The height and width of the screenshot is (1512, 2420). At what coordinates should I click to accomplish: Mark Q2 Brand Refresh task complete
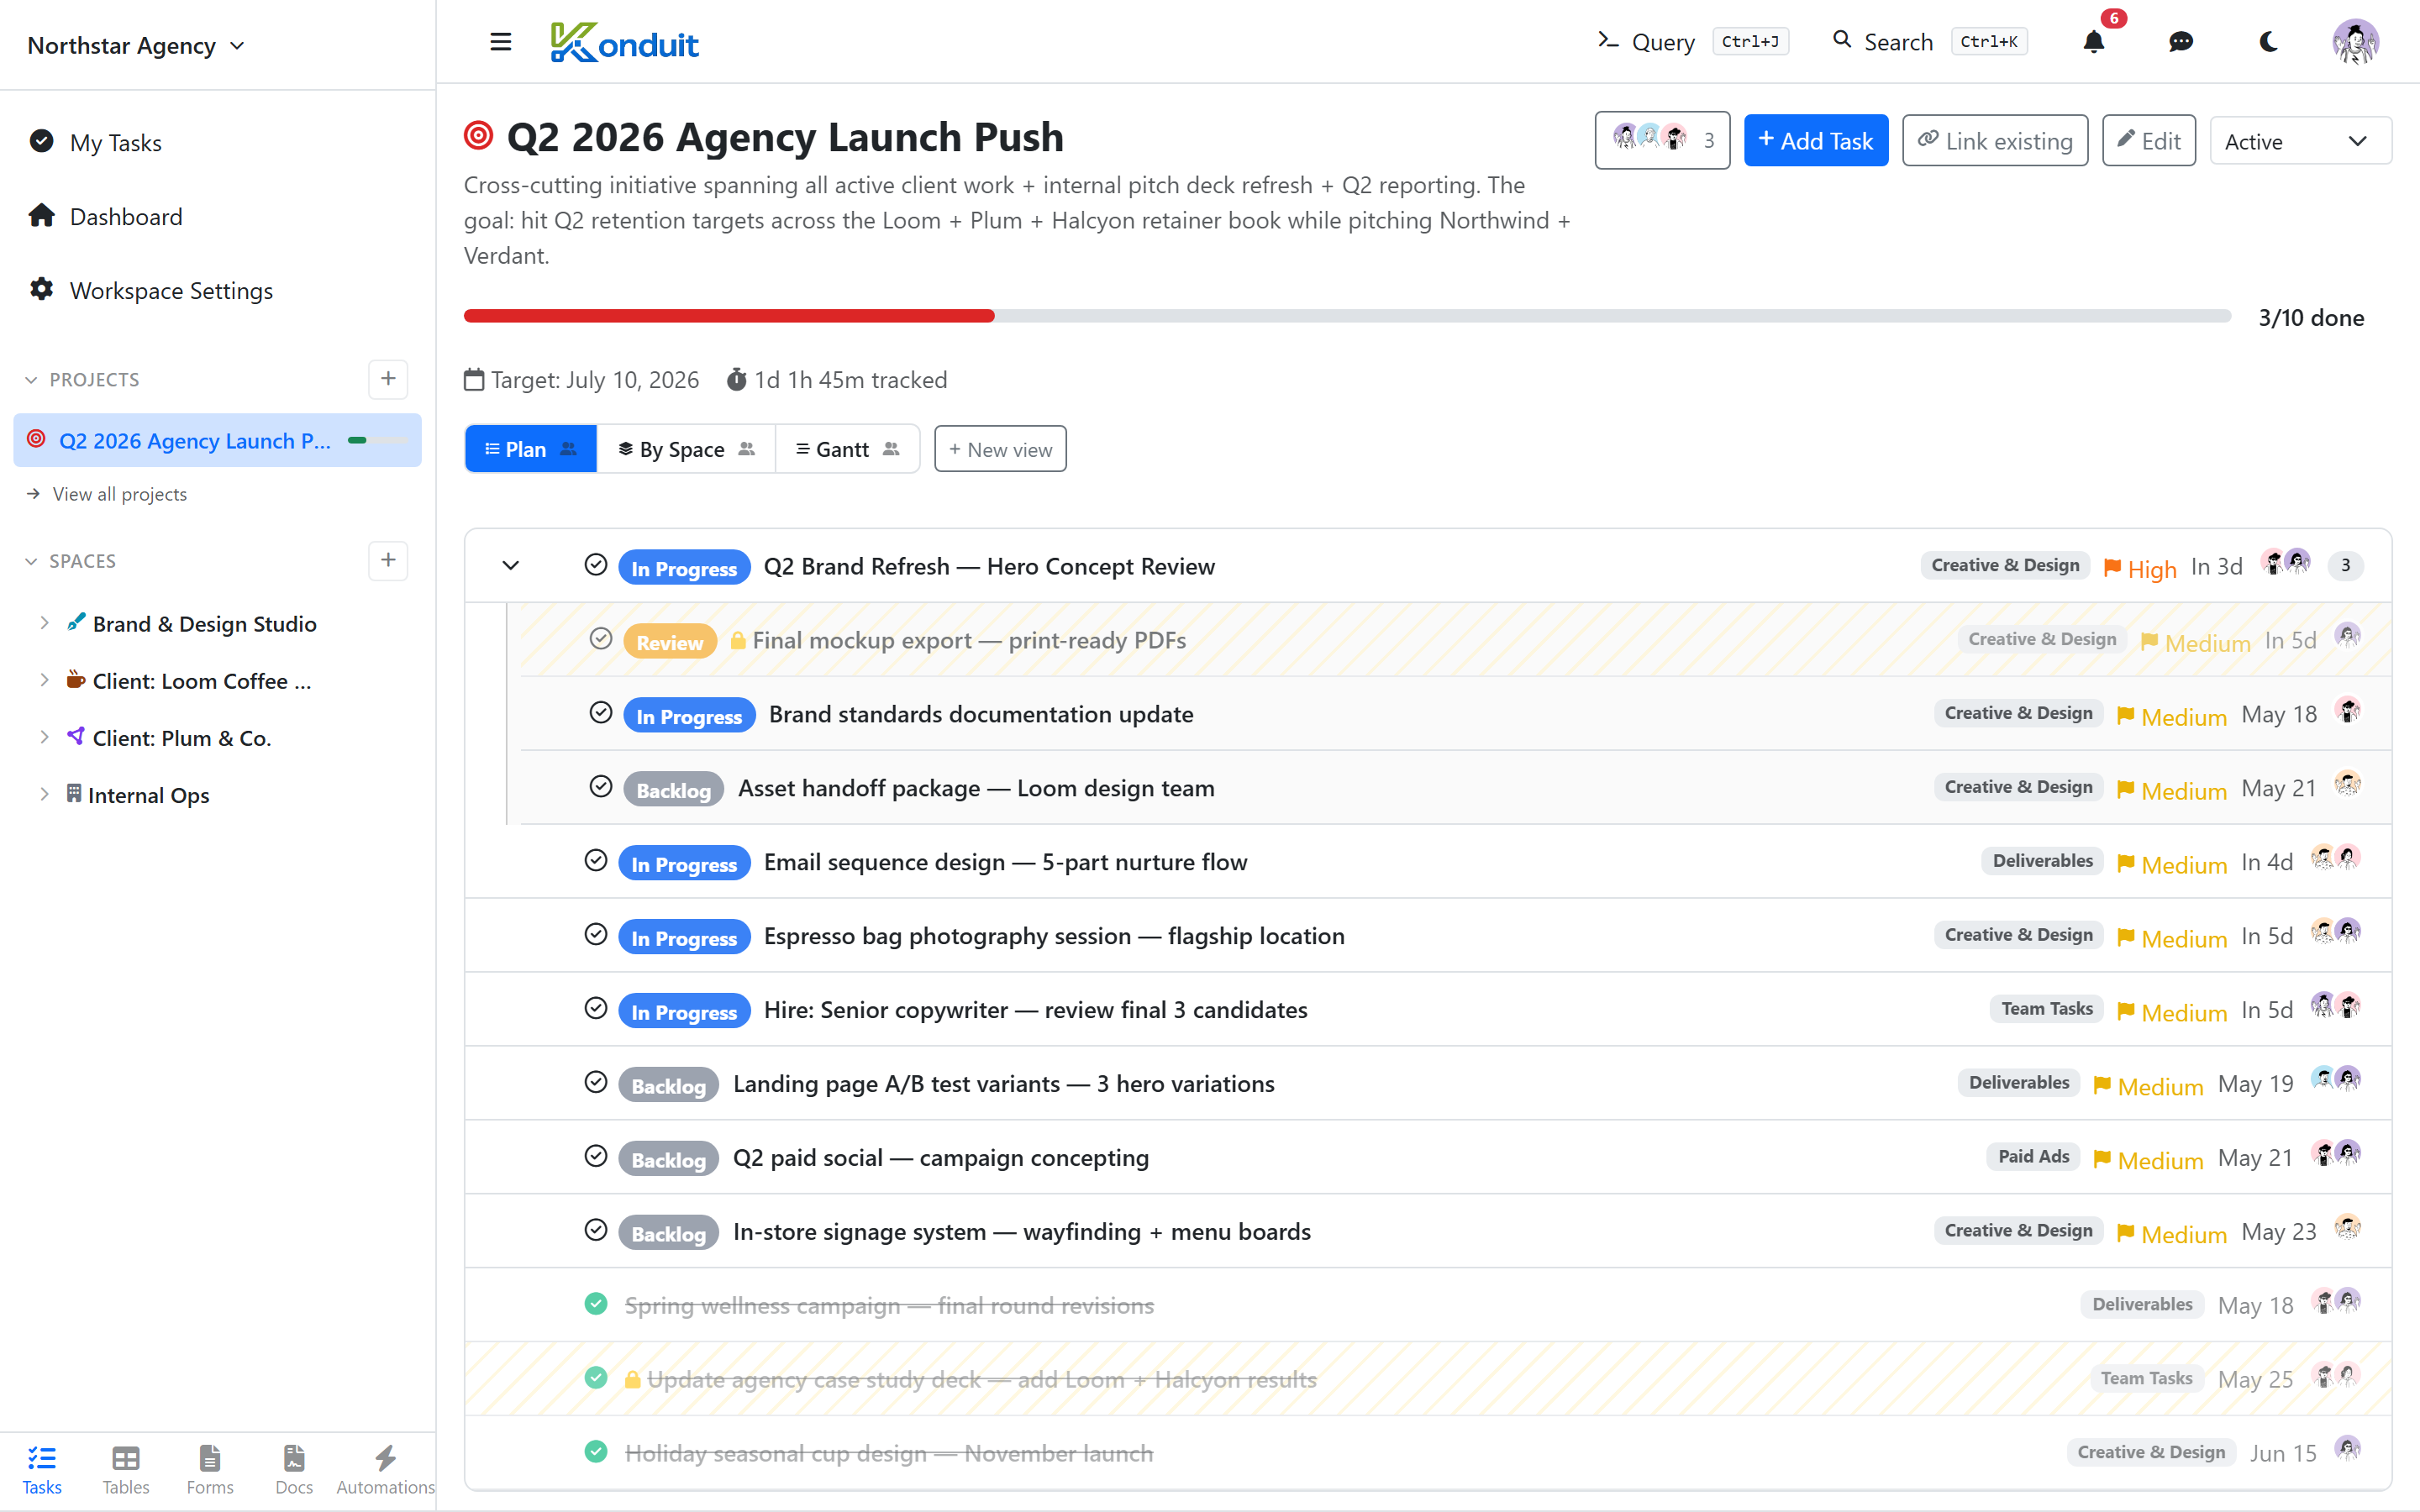point(596,565)
